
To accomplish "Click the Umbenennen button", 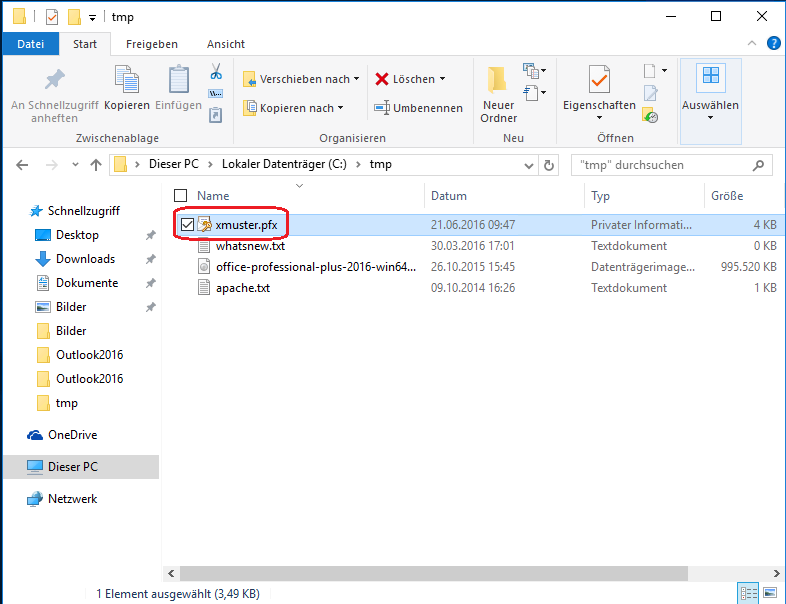I will (x=419, y=108).
